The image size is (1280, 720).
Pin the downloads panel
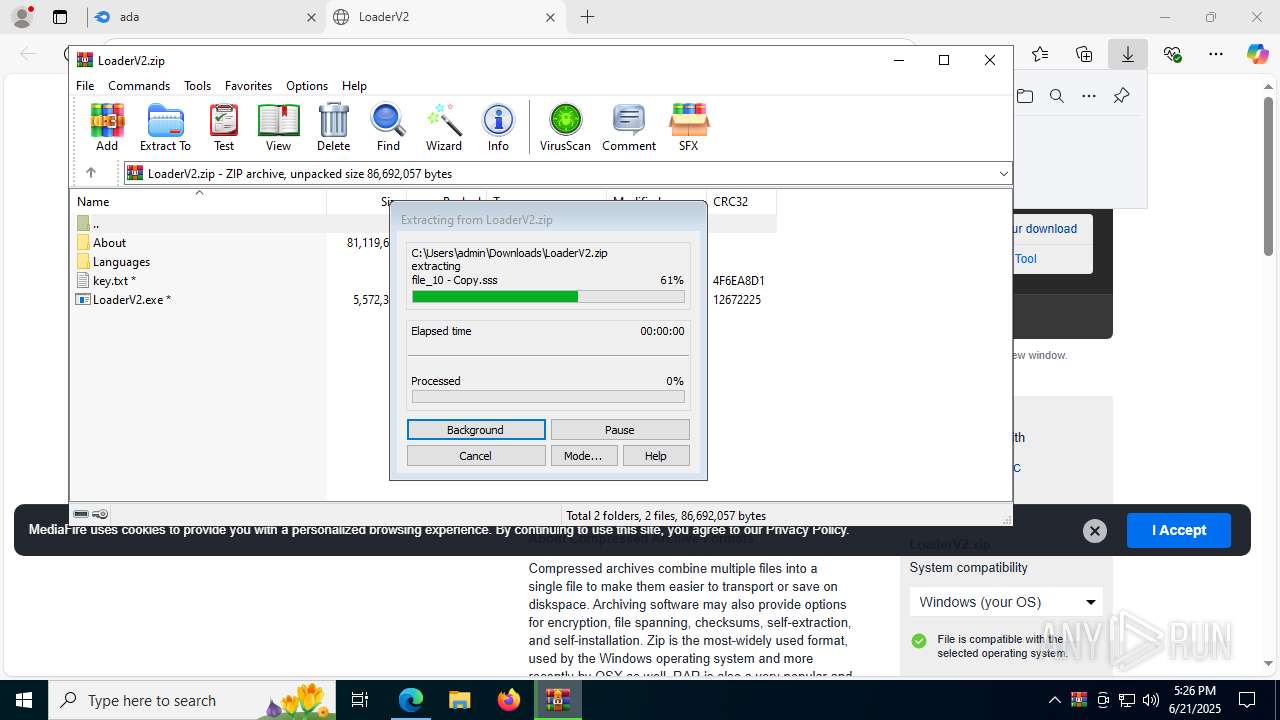point(1121,96)
